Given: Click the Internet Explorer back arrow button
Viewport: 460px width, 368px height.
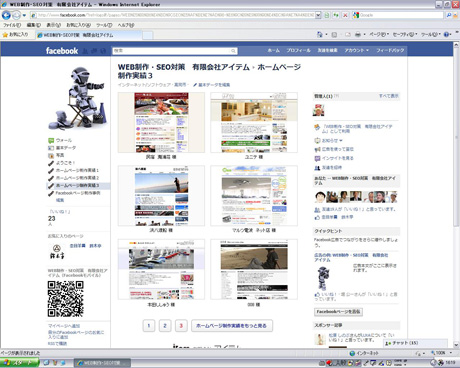Looking at the screenshot, I should pos(6,15).
